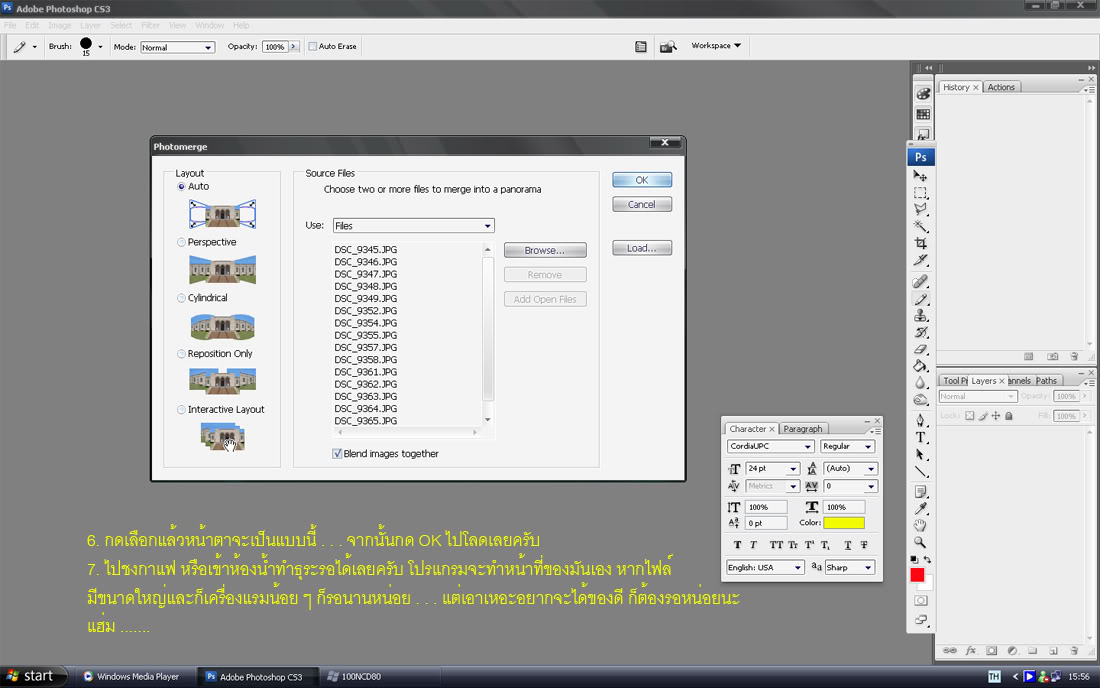The image size is (1100, 688).
Task: Toggle Faux Bold in Character panel
Action: click(737, 545)
